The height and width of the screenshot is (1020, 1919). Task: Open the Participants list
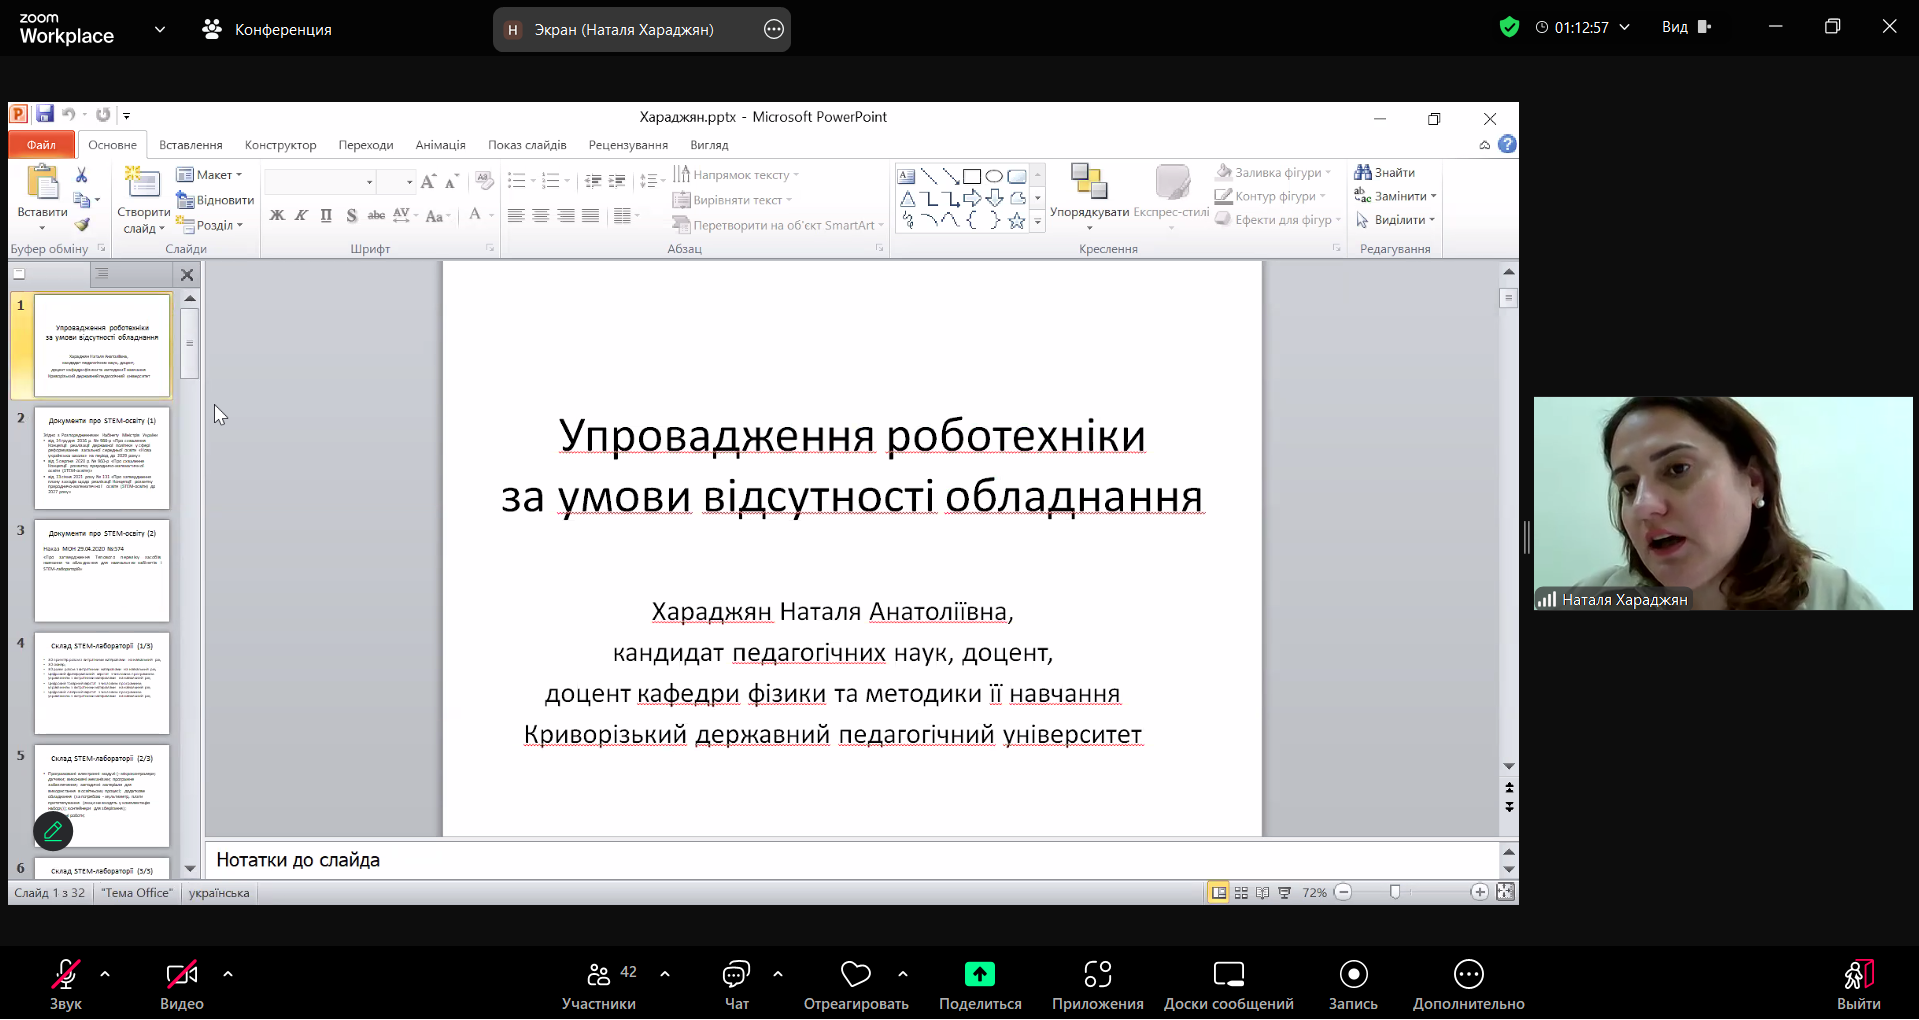pyautogui.click(x=598, y=974)
